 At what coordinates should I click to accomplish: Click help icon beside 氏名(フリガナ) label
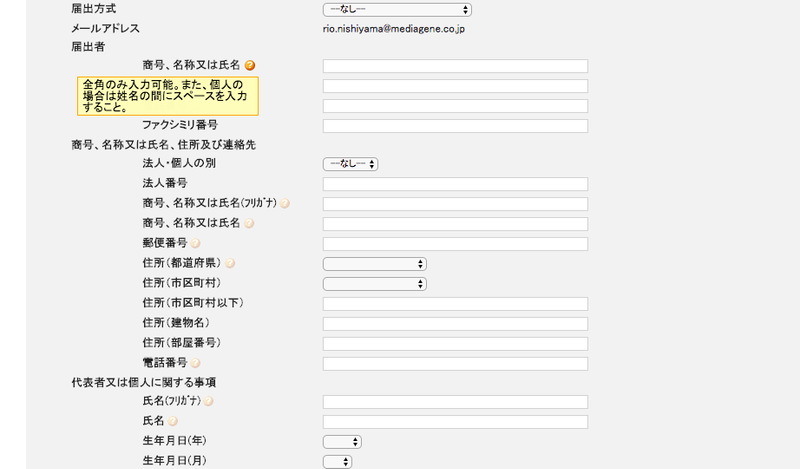[209, 401]
